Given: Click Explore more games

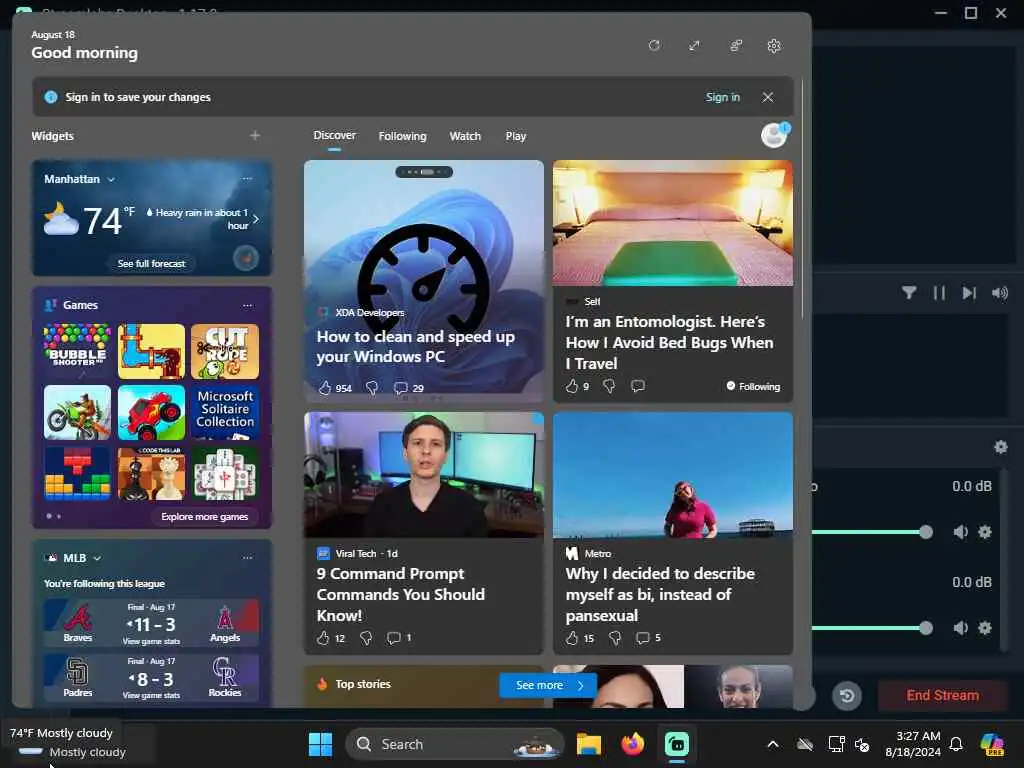Looking at the screenshot, I should click(x=204, y=517).
